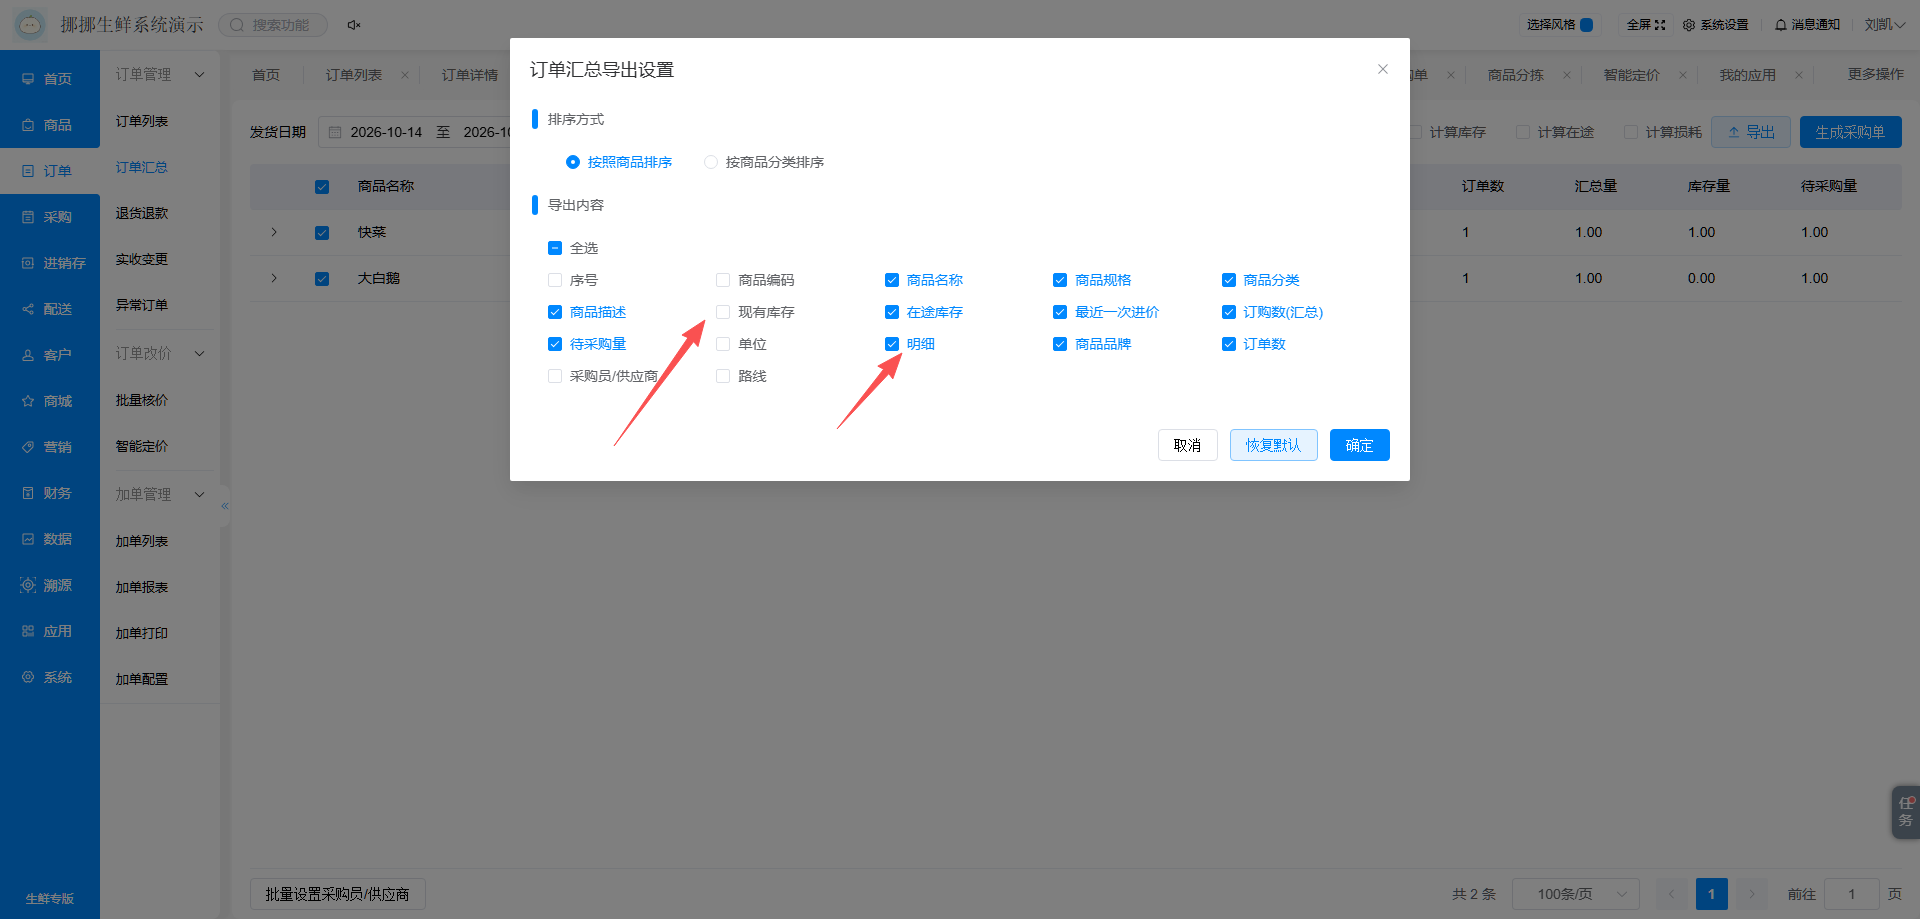
Task: Click the 消息通知 bell icon
Action: tap(1781, 25)
